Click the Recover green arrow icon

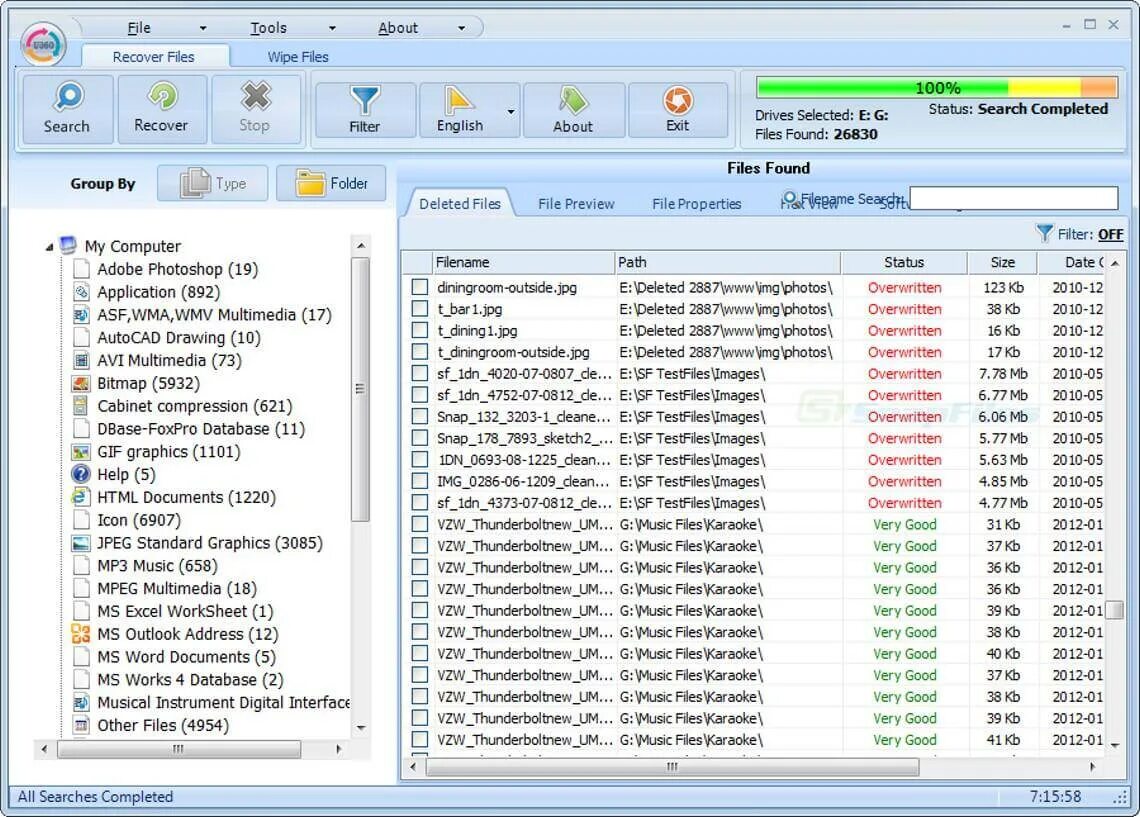[x=161, y=97]
